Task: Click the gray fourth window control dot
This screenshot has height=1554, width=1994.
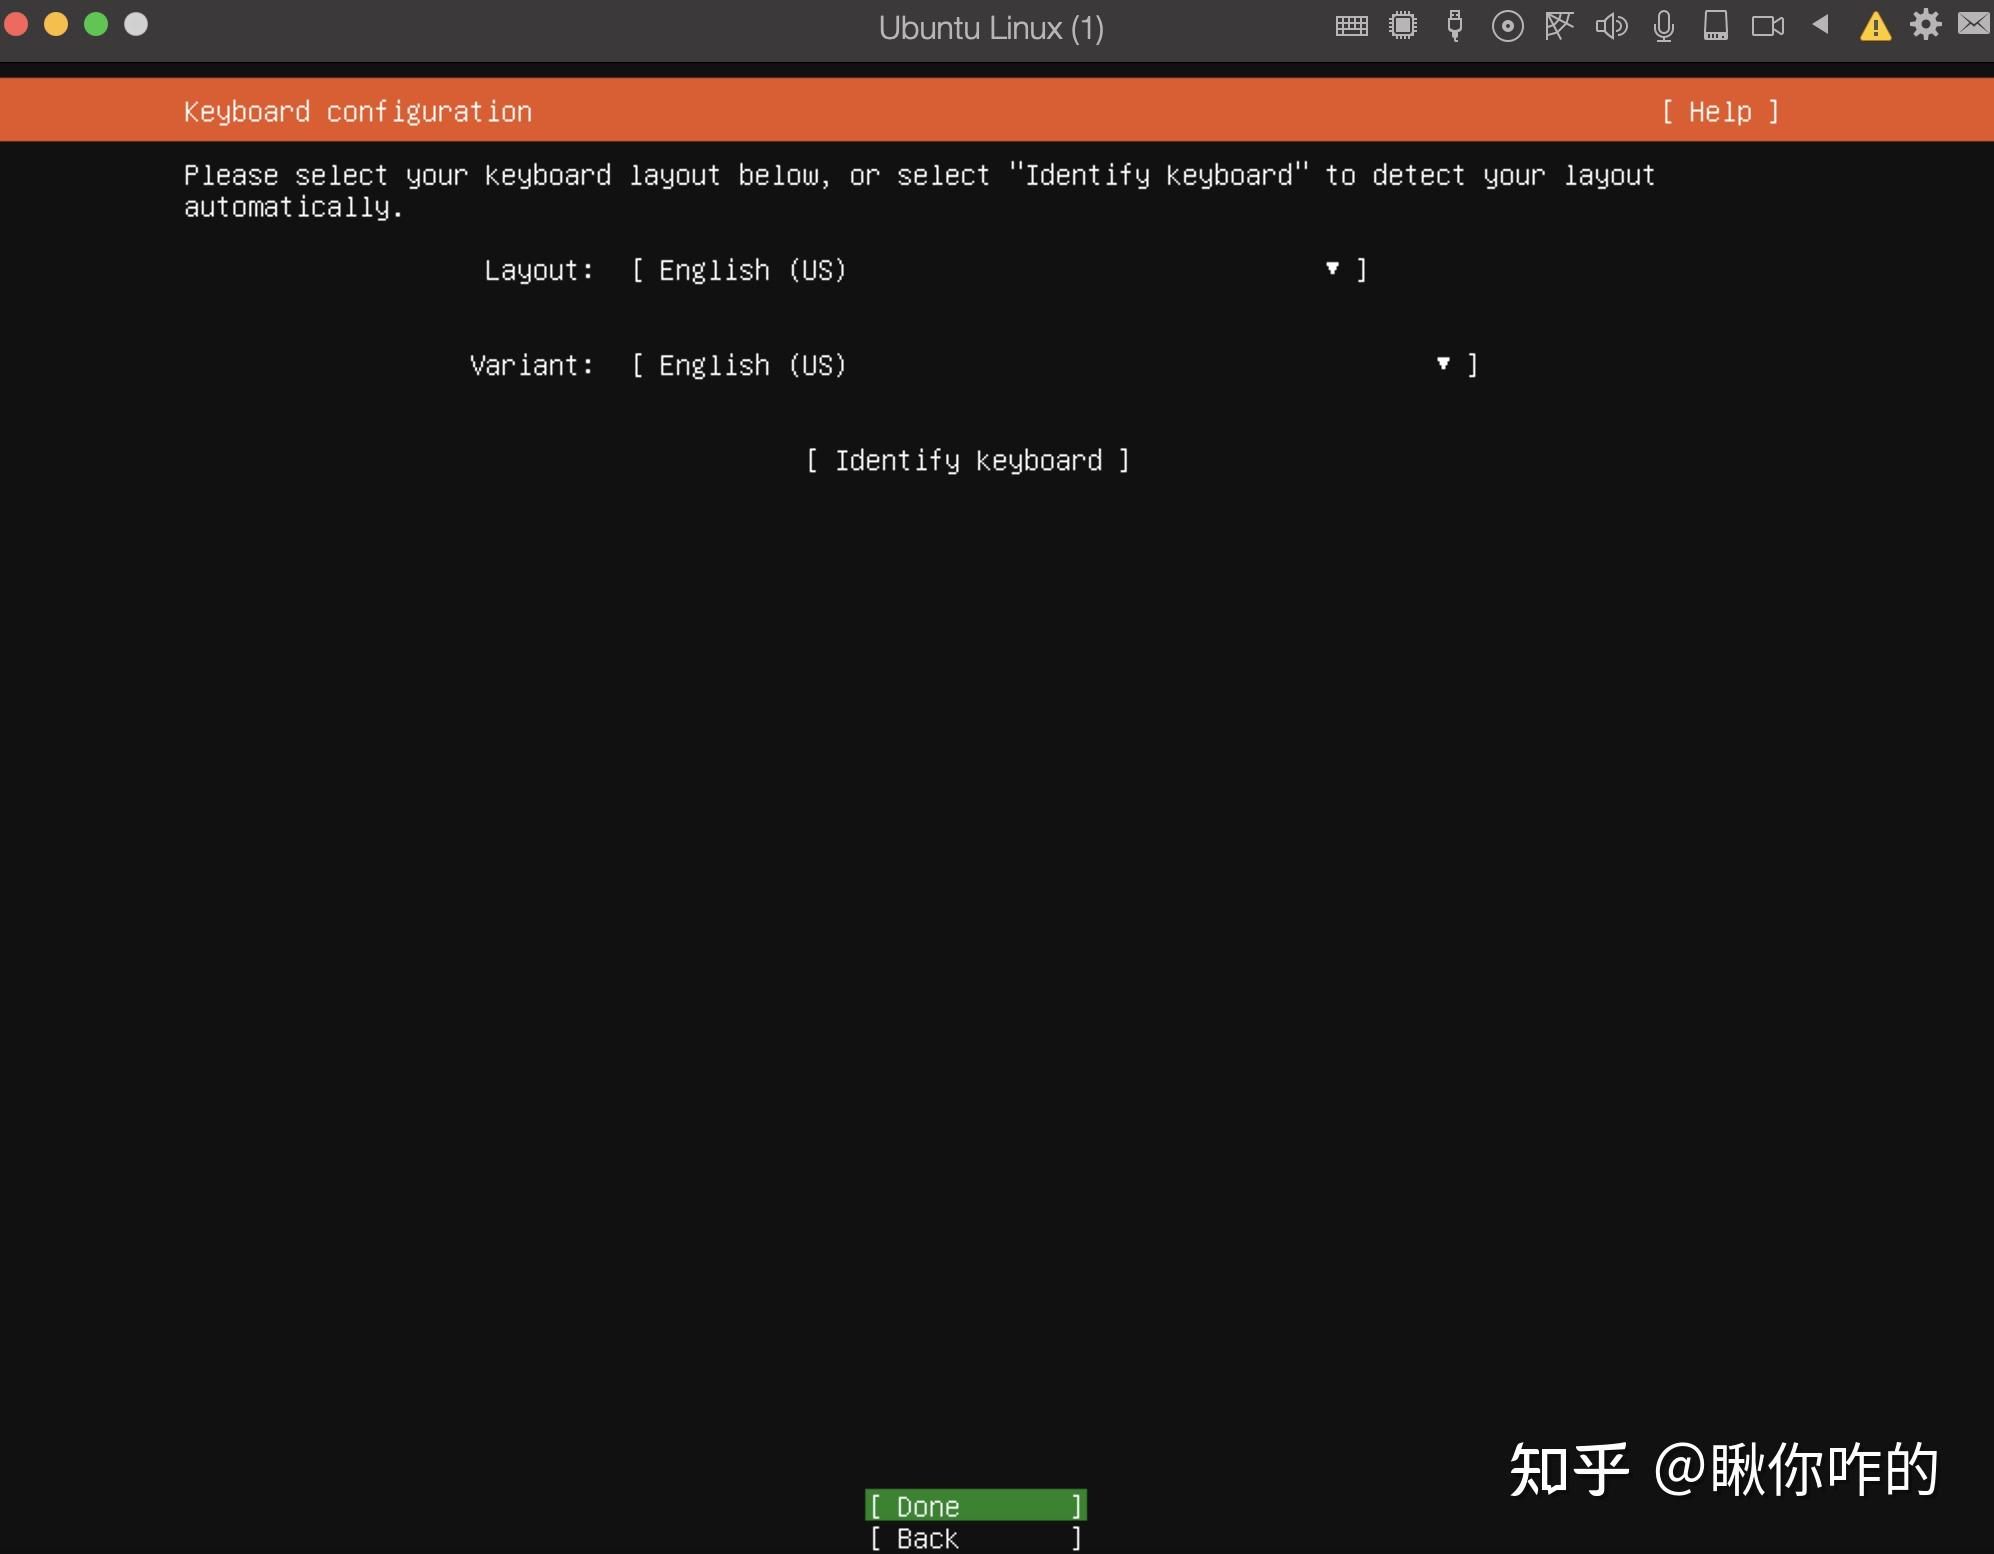Action: pos(136,24)
